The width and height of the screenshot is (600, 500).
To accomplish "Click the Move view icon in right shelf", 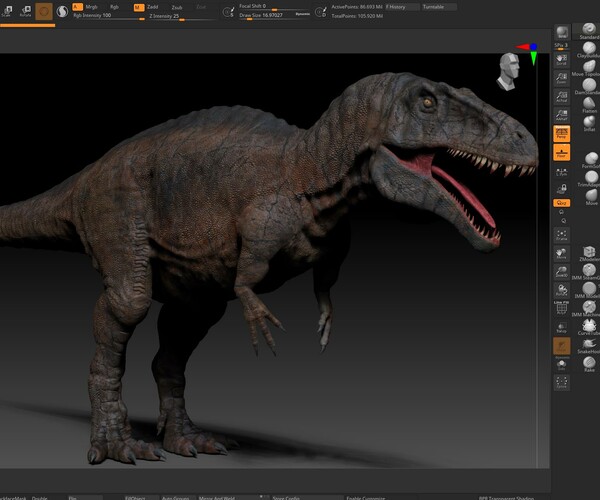I will [561, 254].
